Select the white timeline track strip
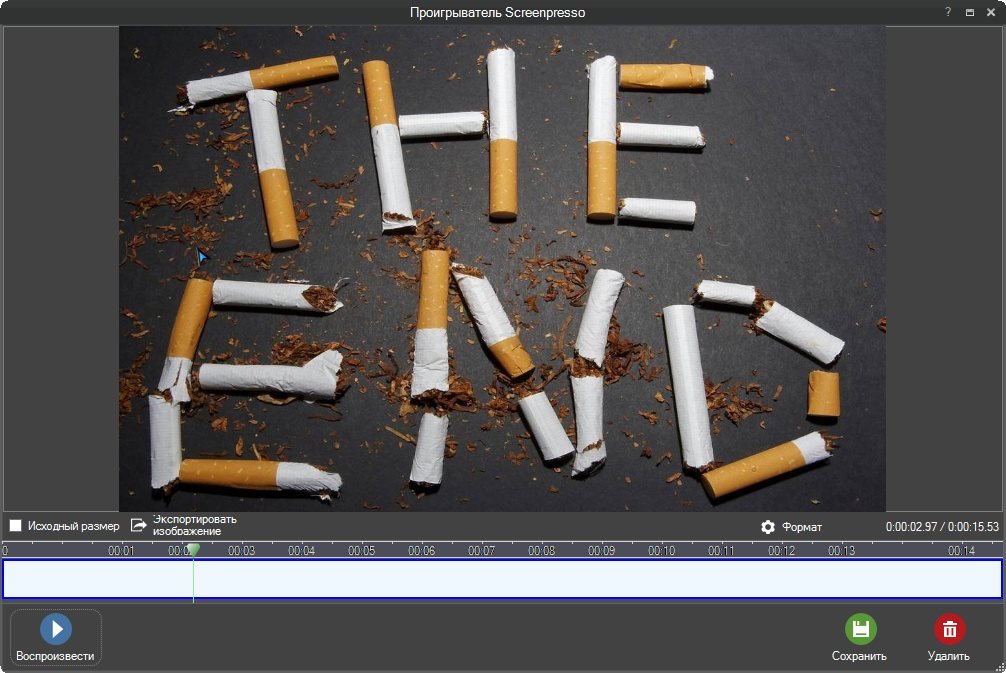 [x=502, y=579]
